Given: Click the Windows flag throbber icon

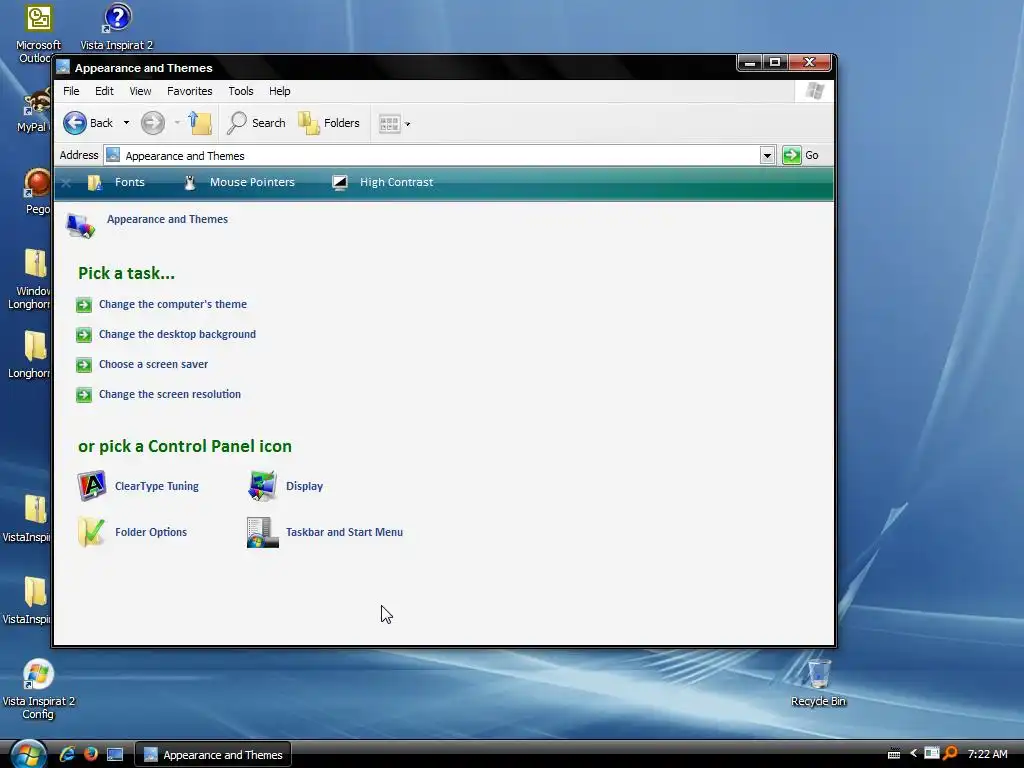Looking at the screenshot, I should click(x=814, y=91).
